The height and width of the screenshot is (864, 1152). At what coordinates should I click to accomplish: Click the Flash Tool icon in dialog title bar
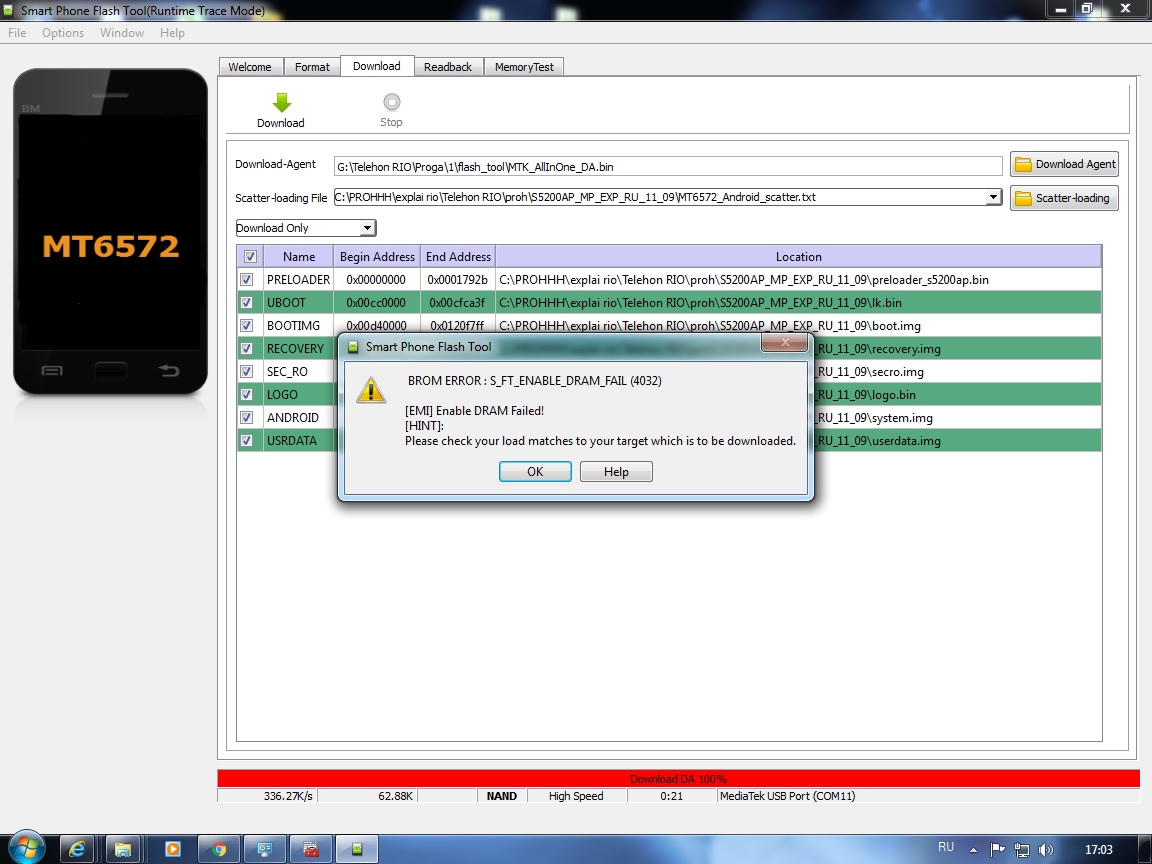point(353,347)
